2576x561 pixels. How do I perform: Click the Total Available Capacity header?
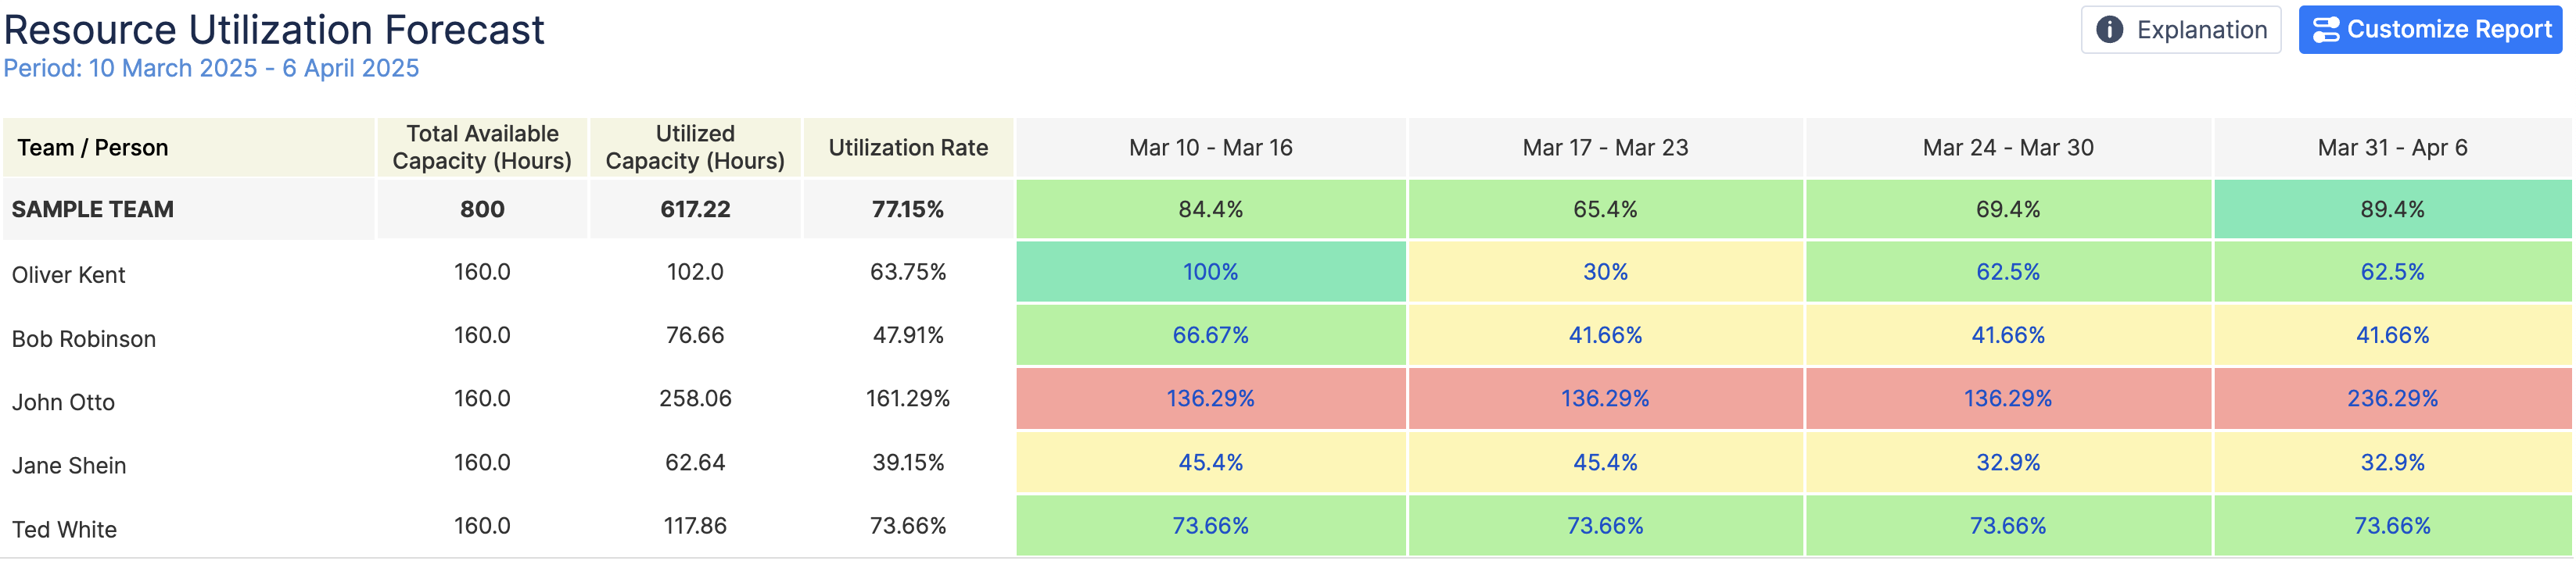tap(482, 148)
